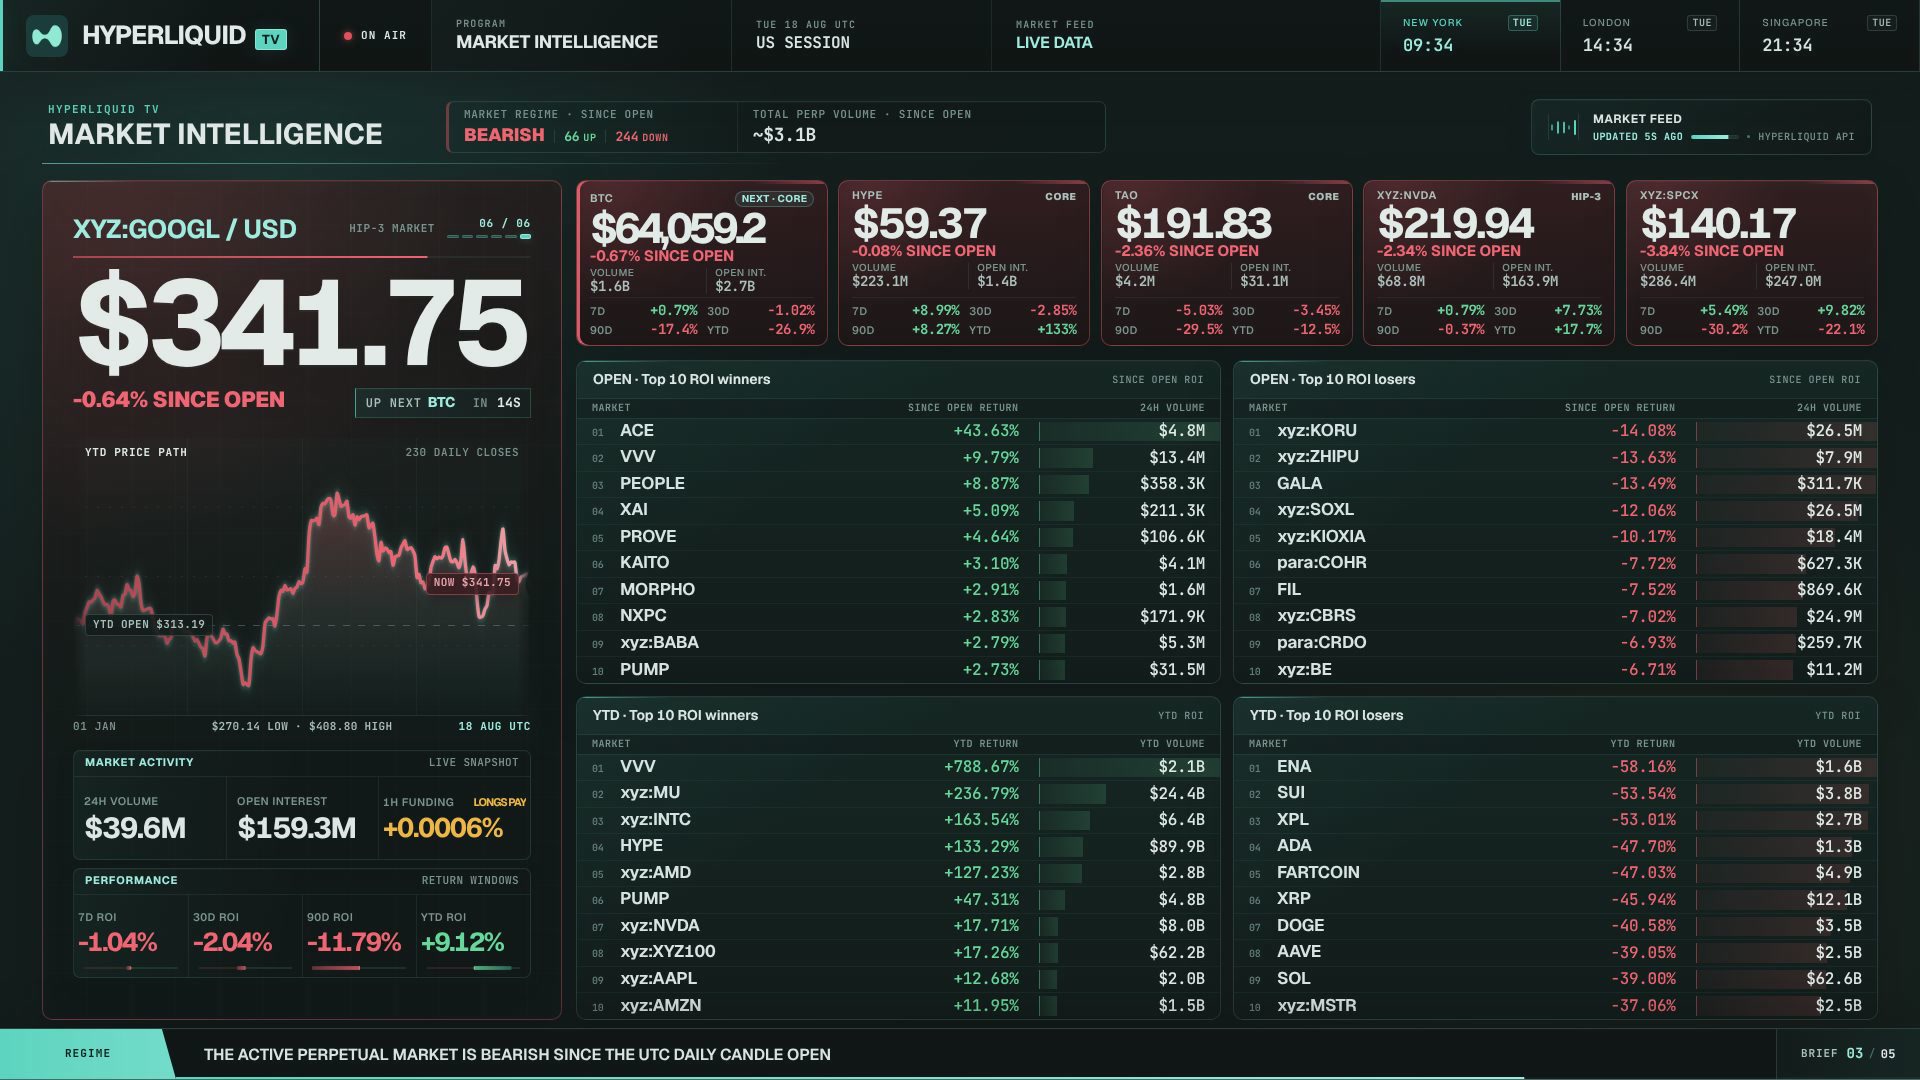Image resolution: width=1920 pixels, height=1080 pixels.
Task: Click the TV badge beside Hyperliquid
Action: 271,39
